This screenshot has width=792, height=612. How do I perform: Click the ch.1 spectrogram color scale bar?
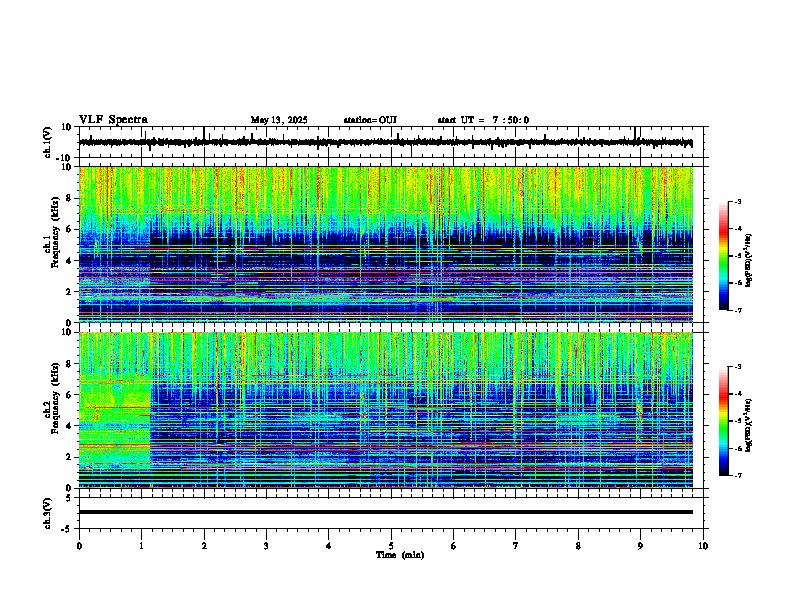tap(723, 256)
